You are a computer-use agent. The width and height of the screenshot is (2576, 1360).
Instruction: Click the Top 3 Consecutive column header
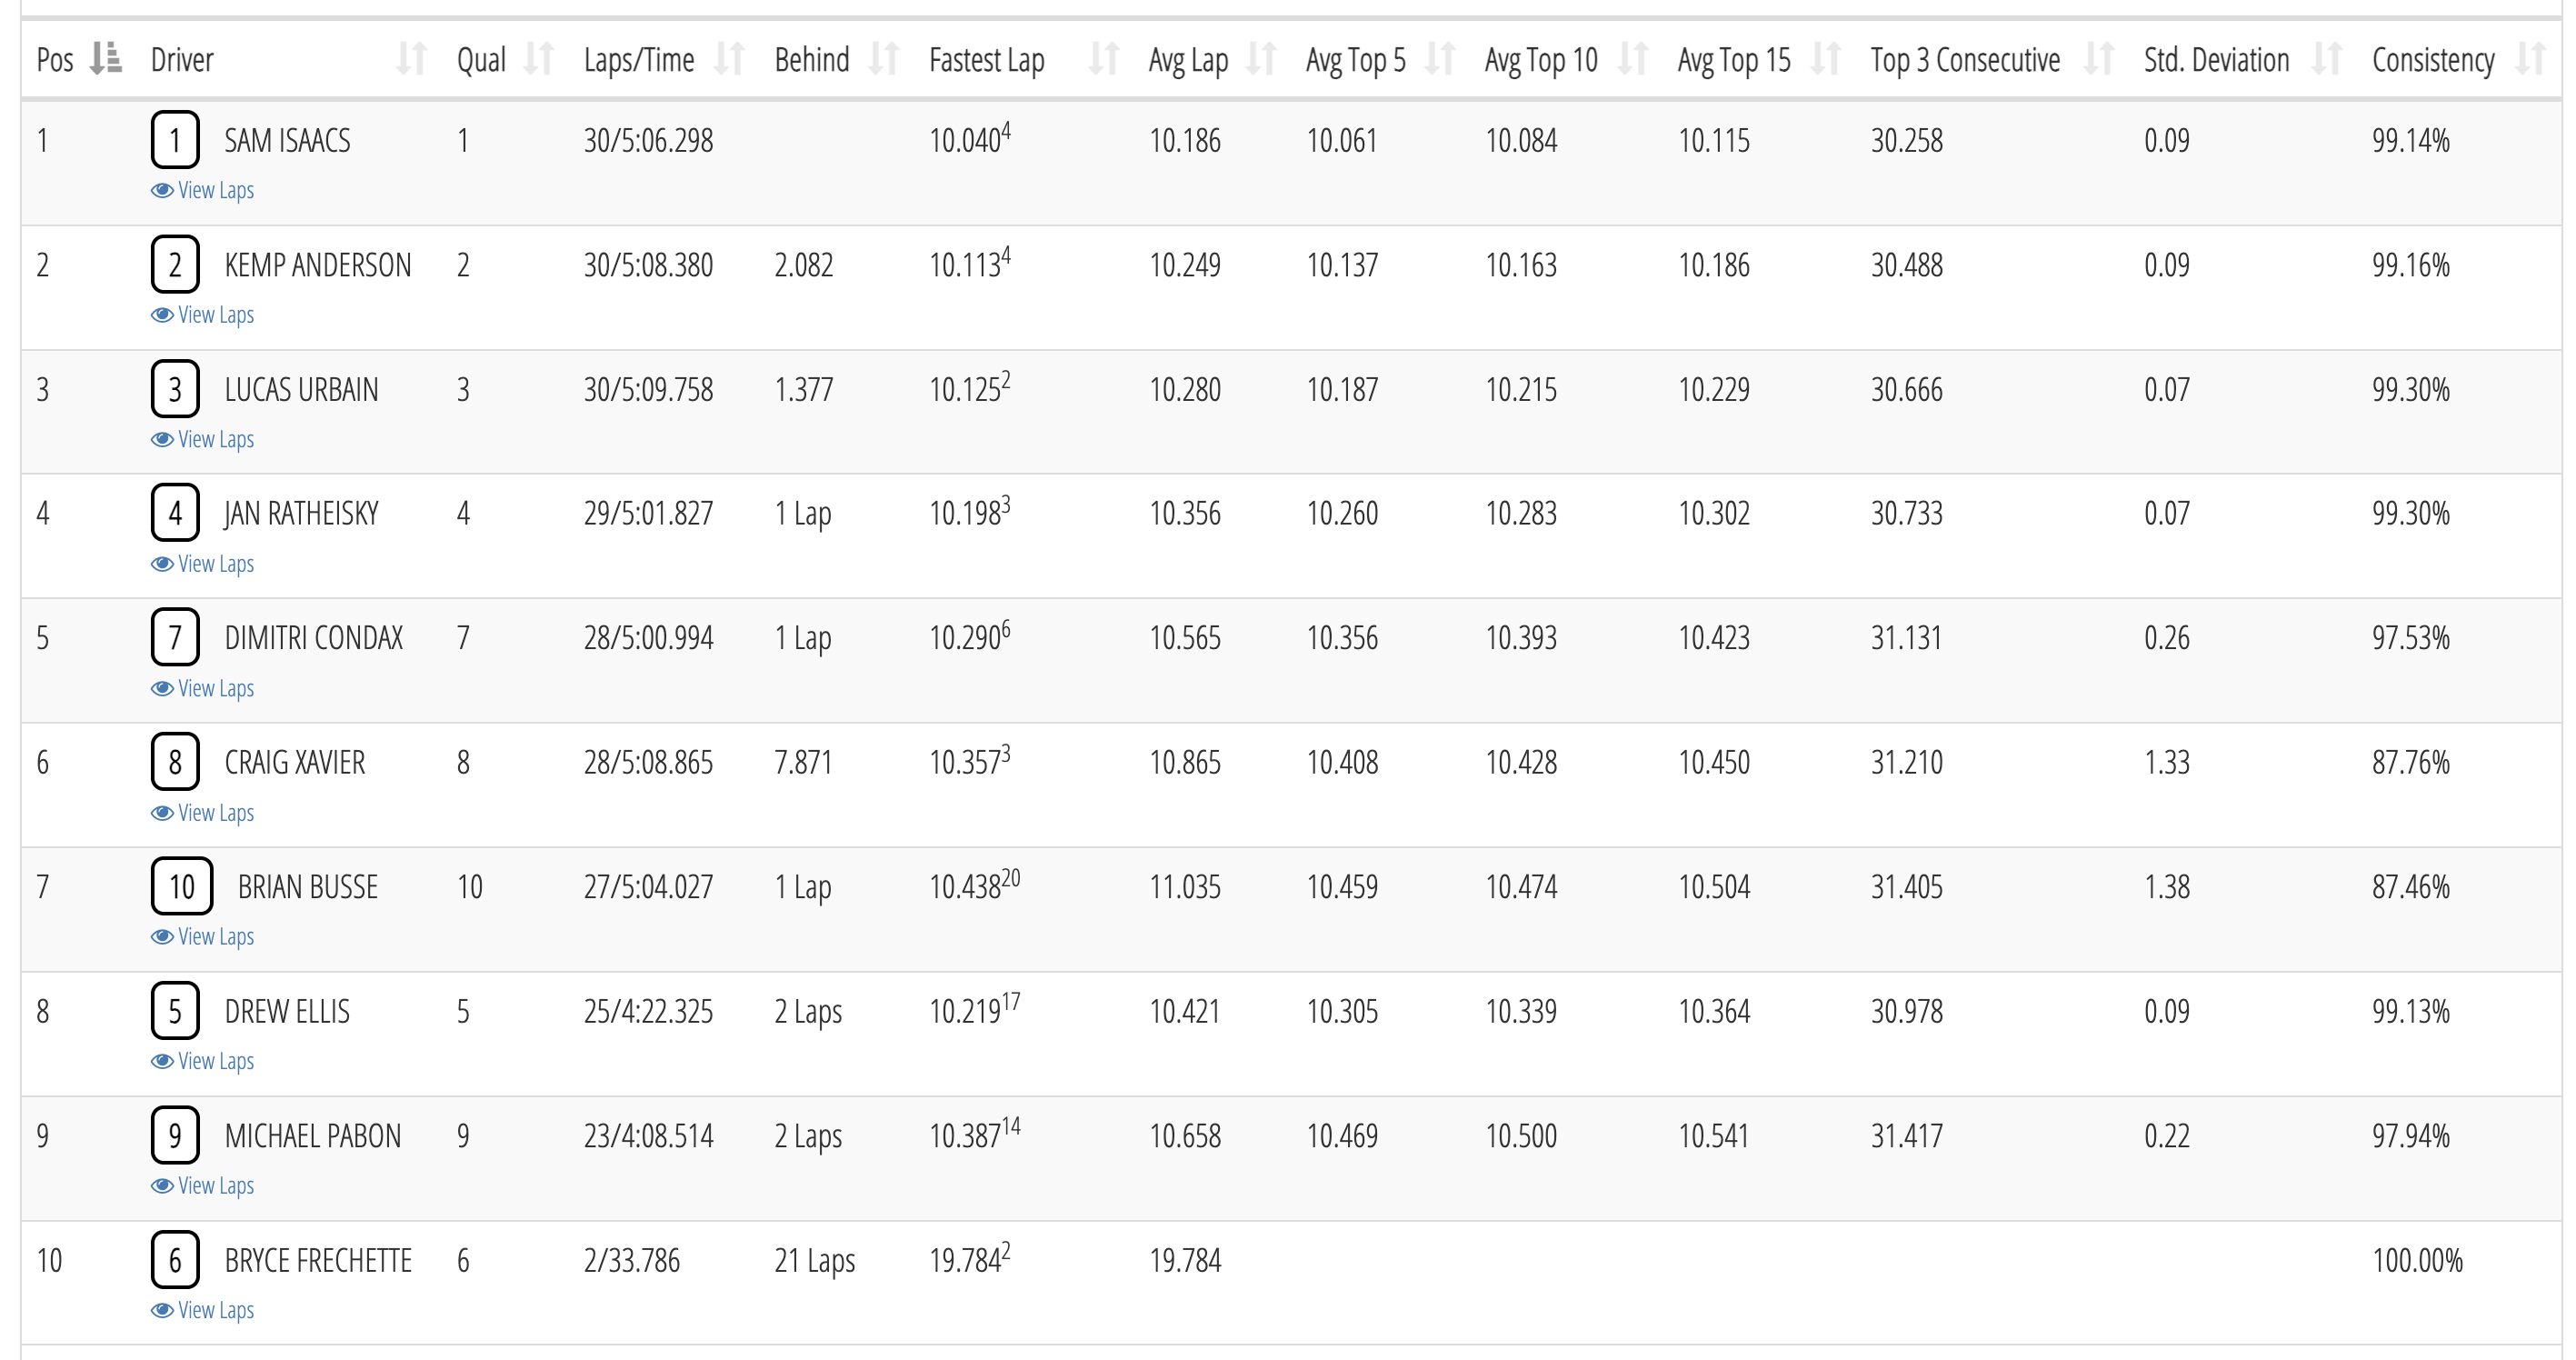1965,60
